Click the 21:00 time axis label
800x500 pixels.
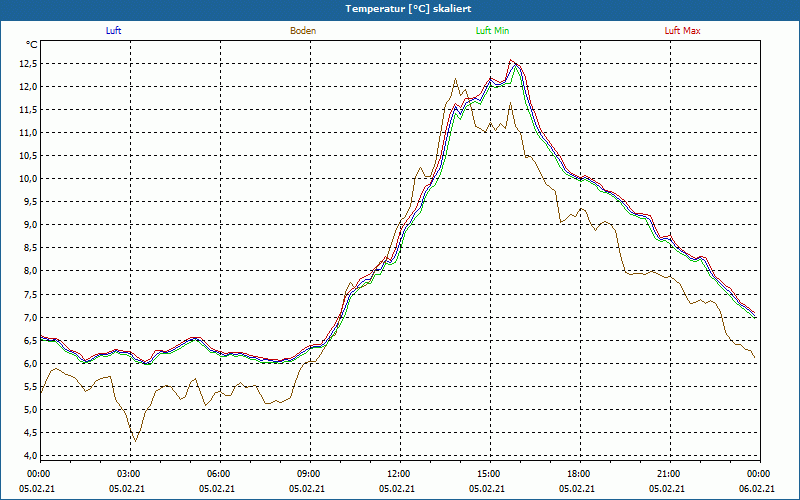(668, 474)
